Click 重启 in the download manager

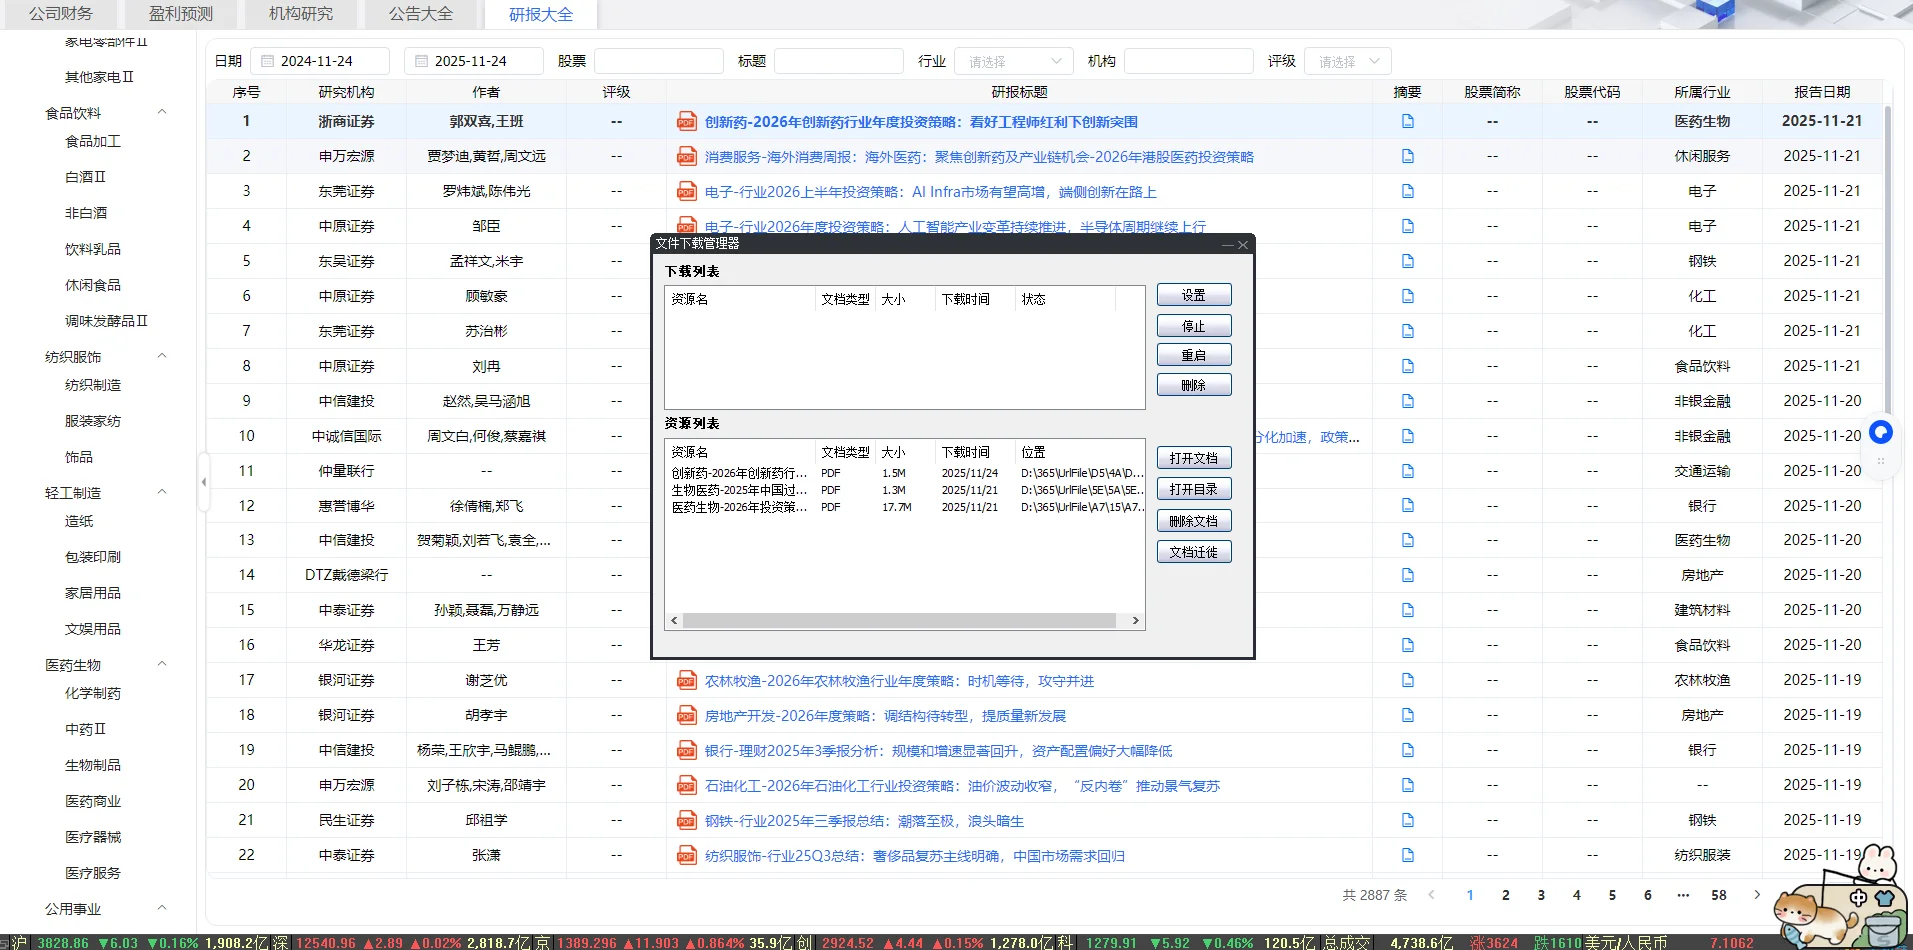pos(1194,354)
